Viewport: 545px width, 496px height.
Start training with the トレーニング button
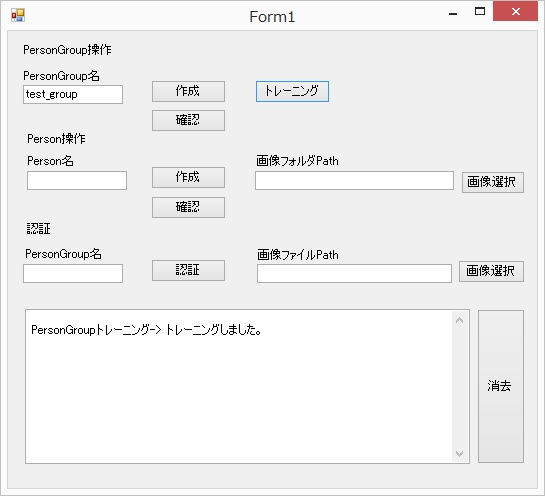pos(292,91)
